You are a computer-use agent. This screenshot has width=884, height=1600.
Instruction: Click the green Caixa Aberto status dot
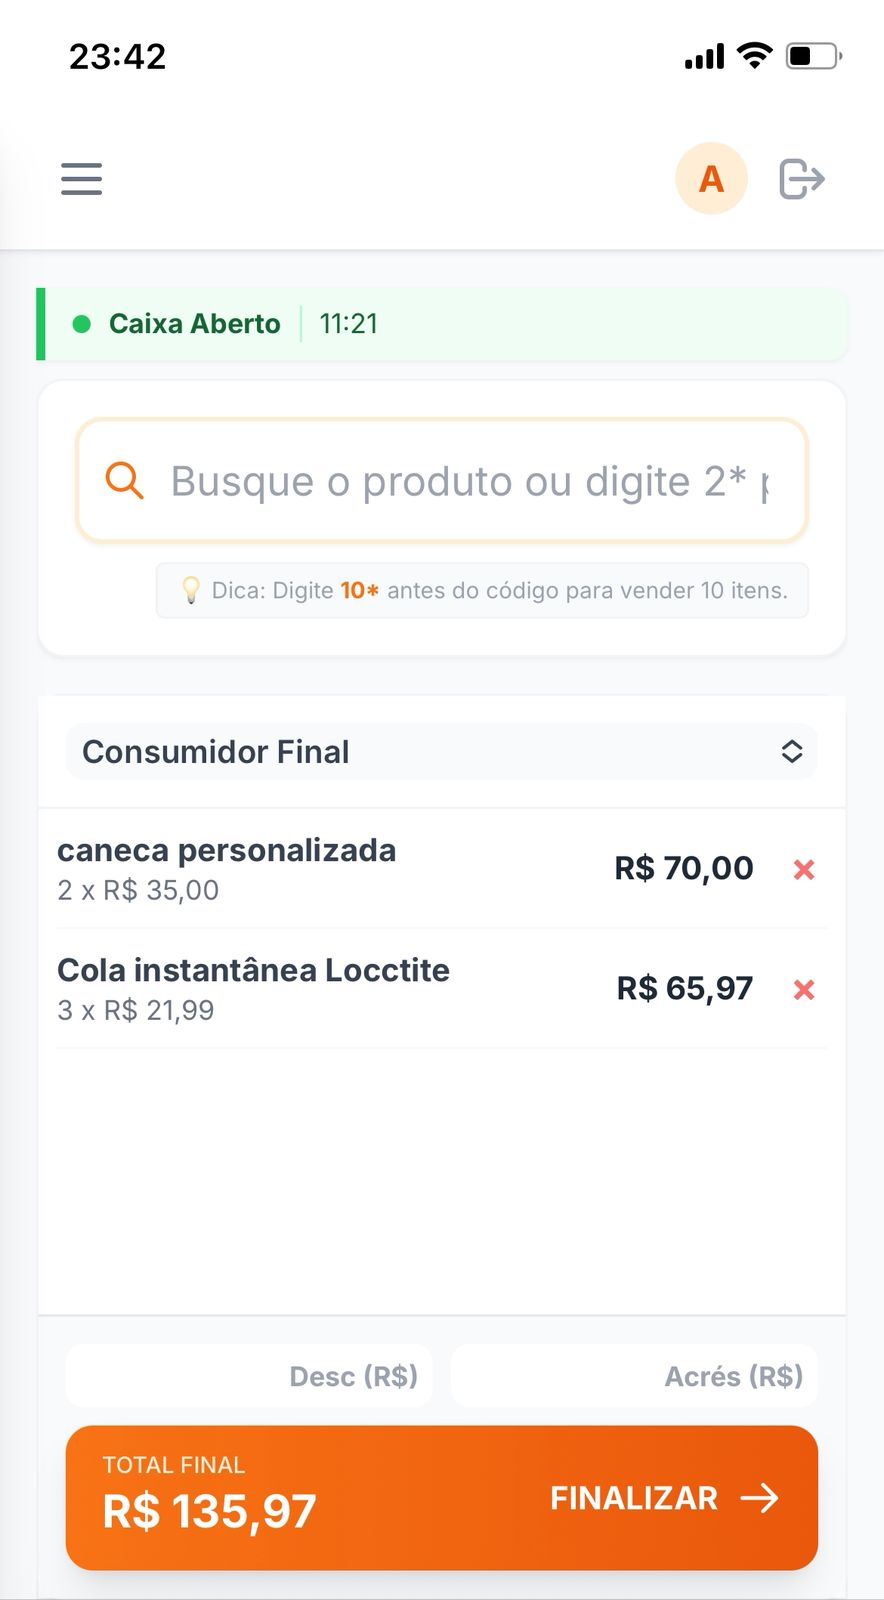coord(82,324)
